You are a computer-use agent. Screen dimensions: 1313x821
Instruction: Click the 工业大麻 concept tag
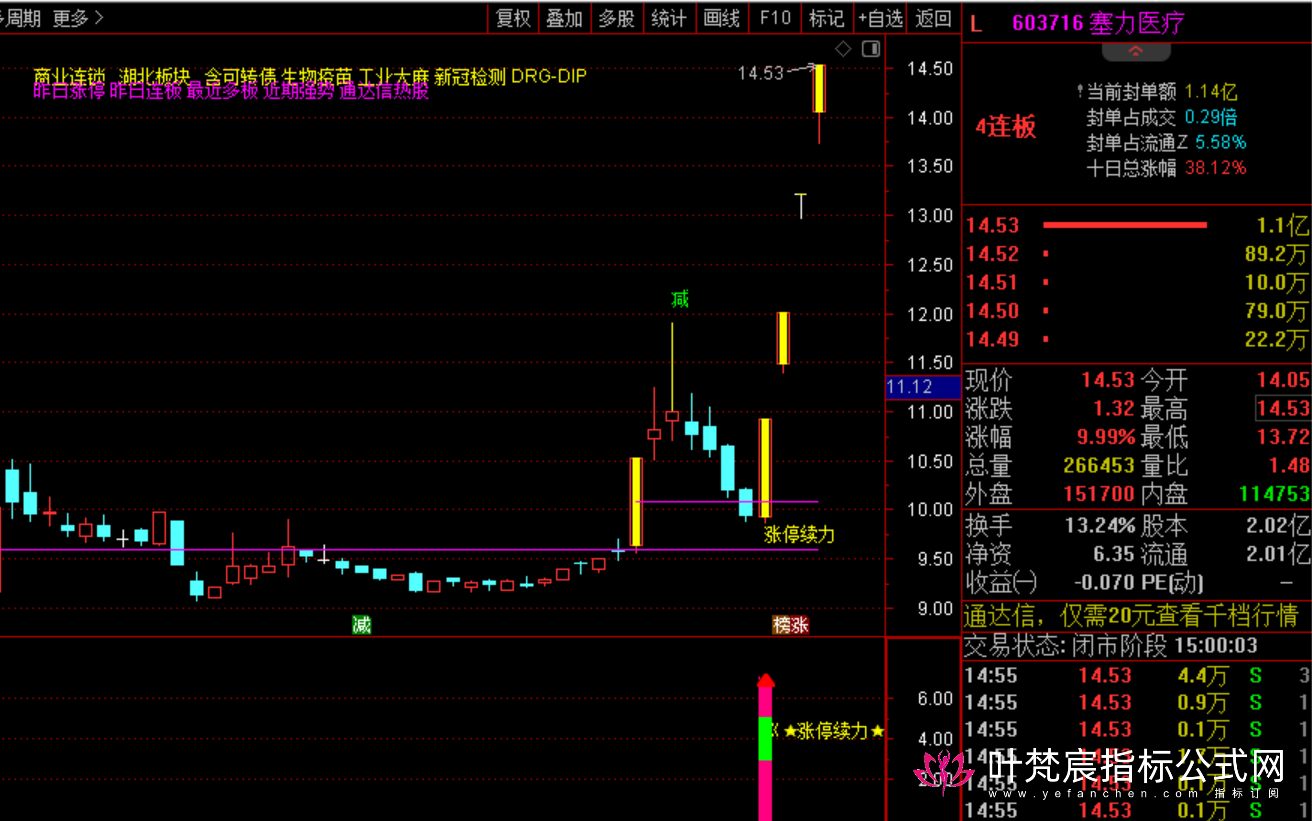click(394, 76)
